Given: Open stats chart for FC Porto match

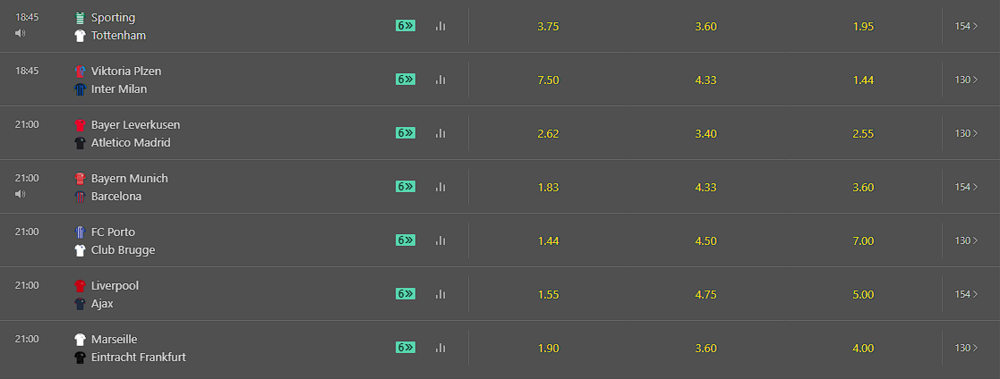Looking at the screenshot, I should tap(440, 241).
